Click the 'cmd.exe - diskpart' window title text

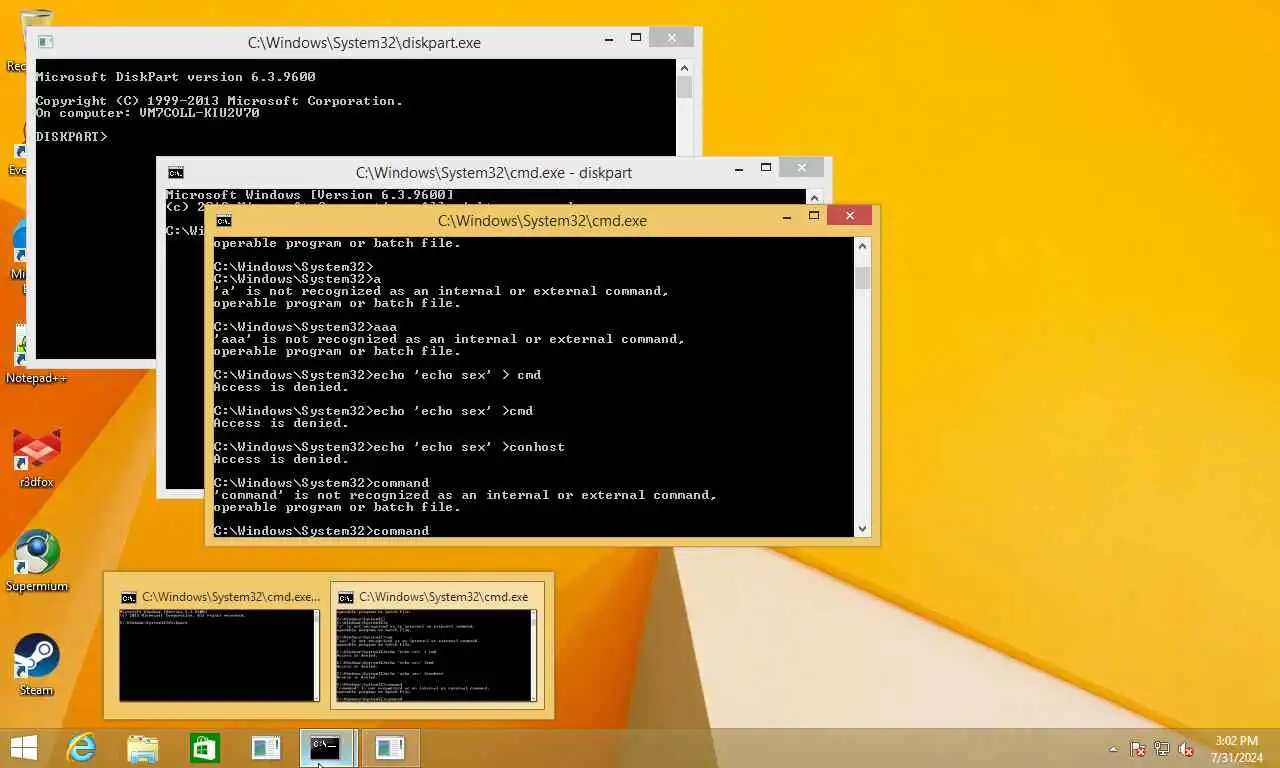494,173
